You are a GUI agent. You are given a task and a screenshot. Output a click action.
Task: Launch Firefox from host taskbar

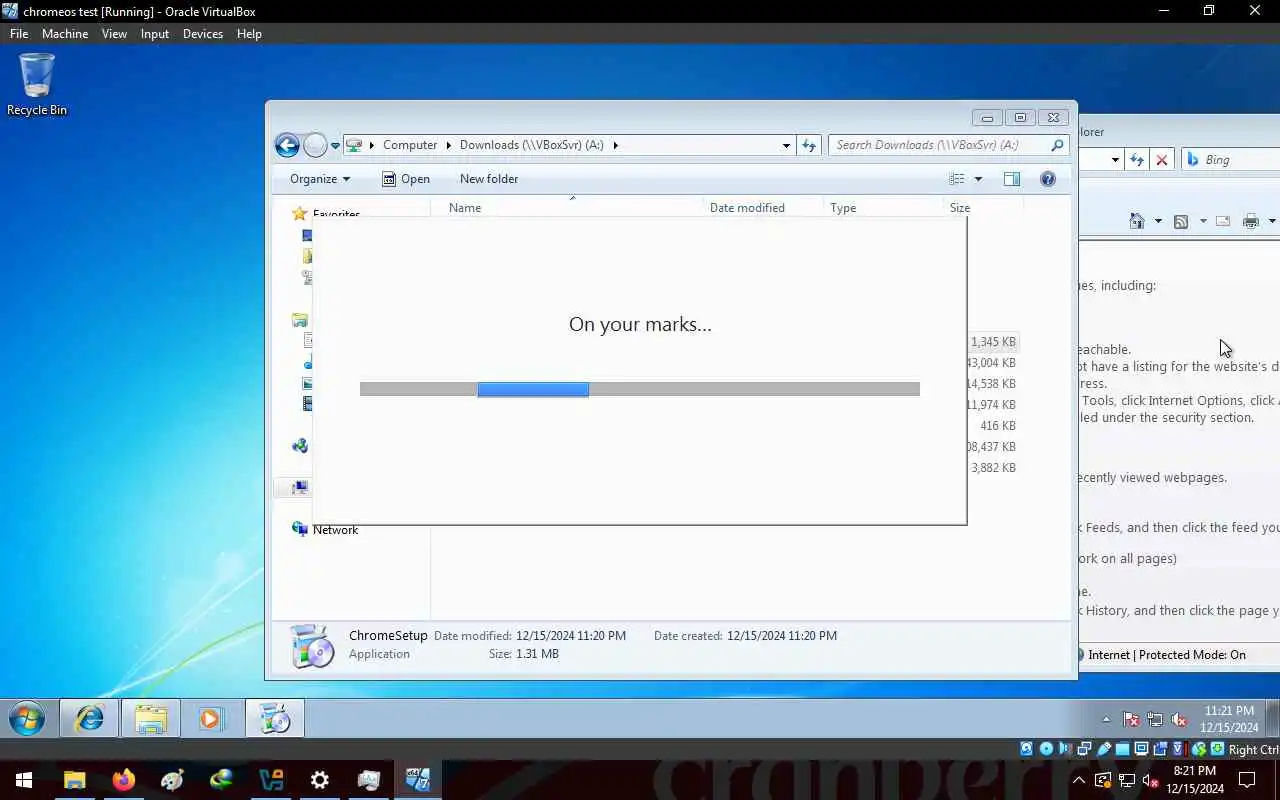[124, 780]
